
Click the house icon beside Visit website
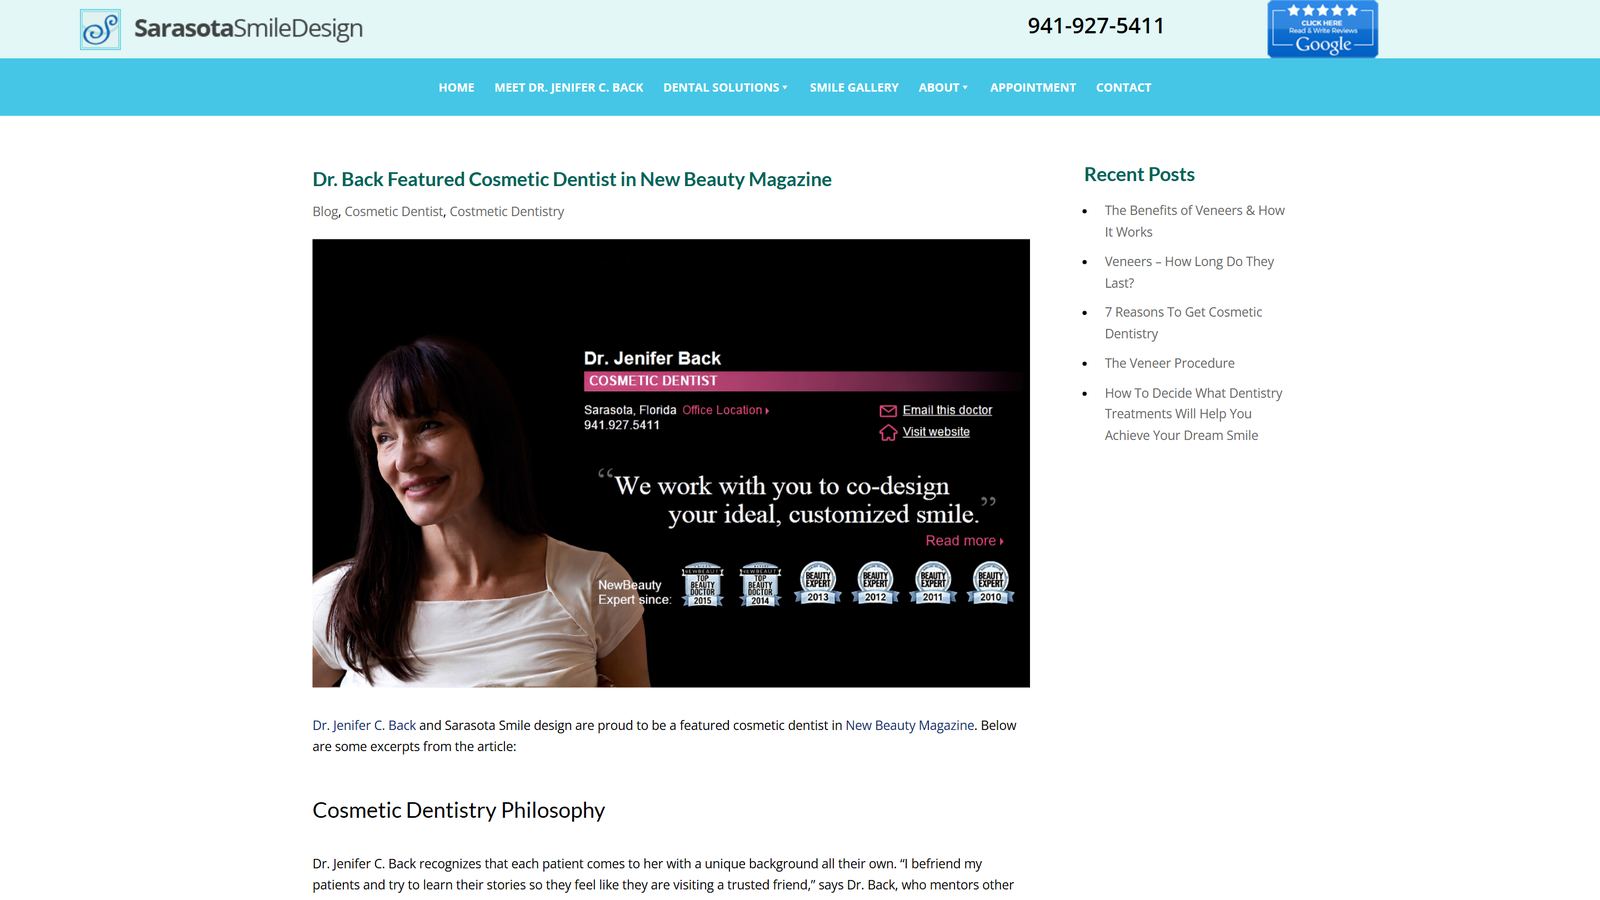888,432
